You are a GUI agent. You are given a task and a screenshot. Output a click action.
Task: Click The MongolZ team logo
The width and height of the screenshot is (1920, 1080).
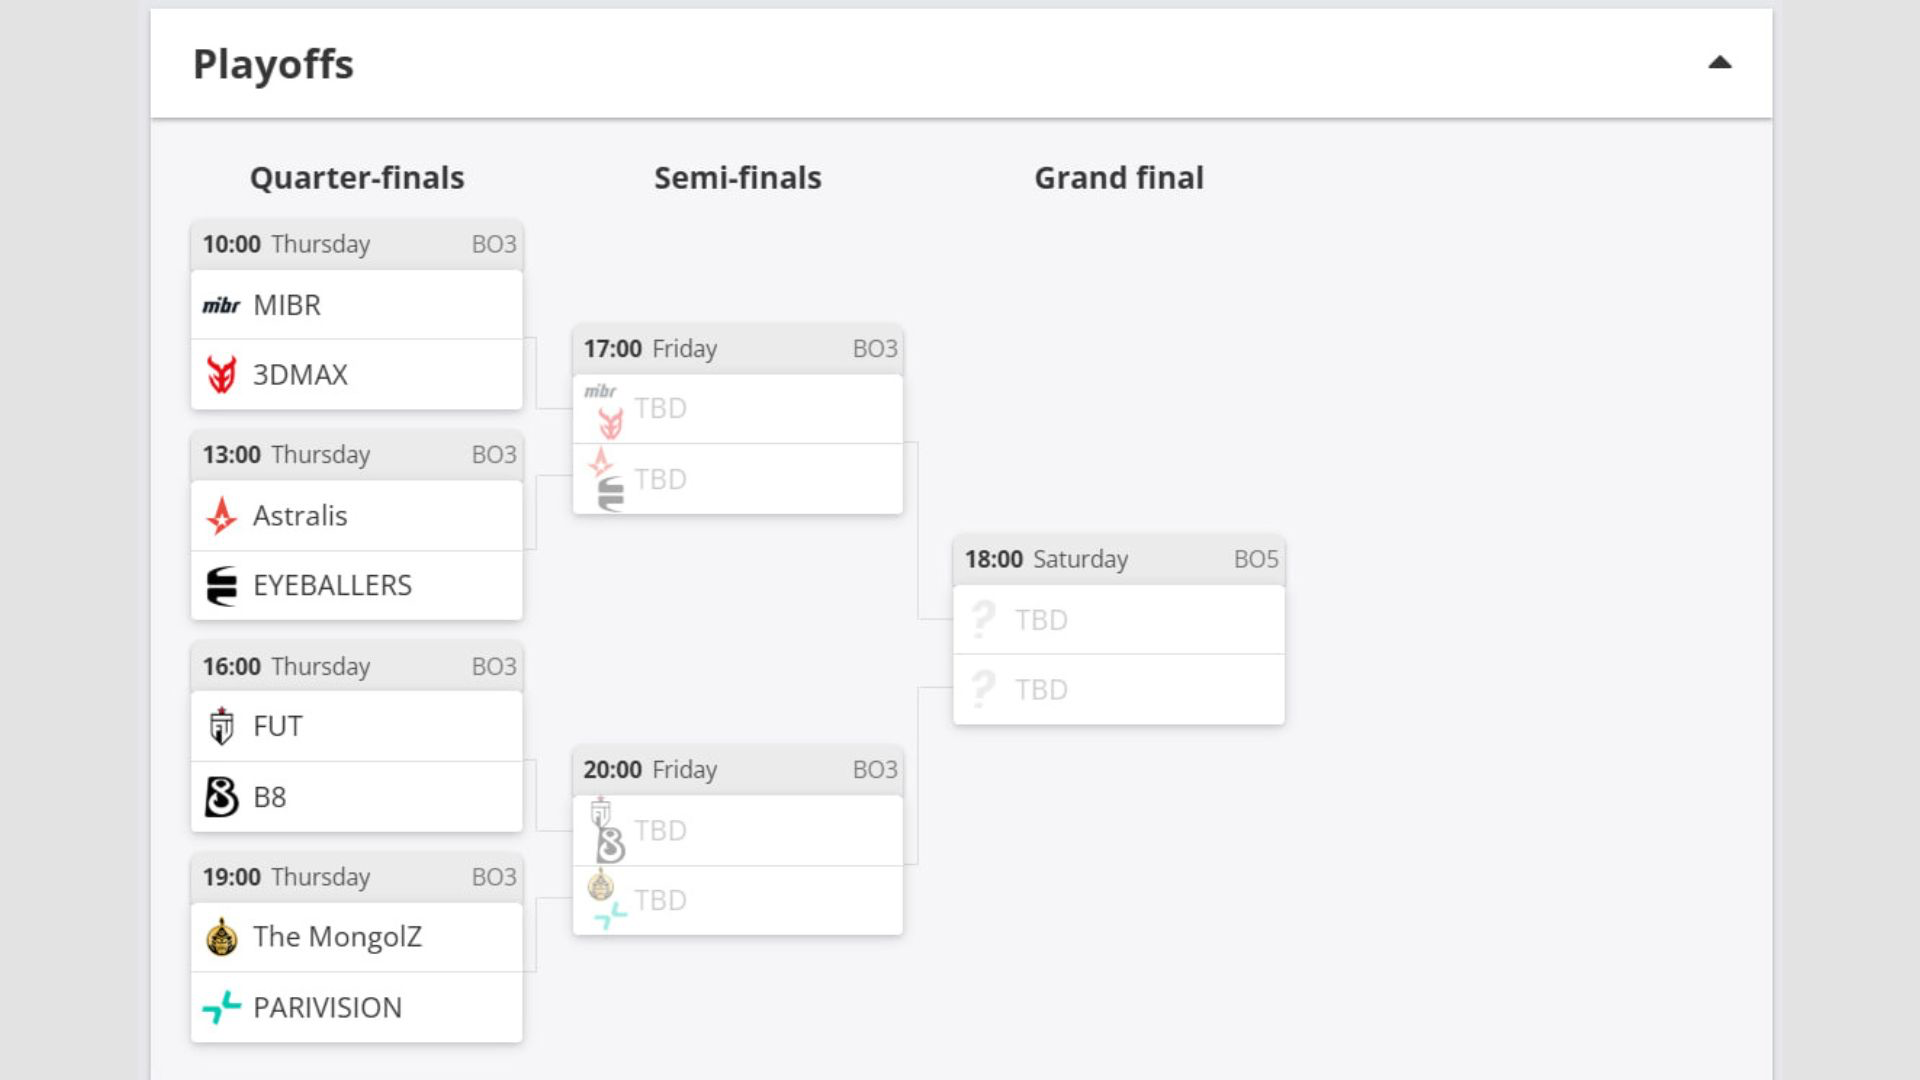(x=221, y=937)
